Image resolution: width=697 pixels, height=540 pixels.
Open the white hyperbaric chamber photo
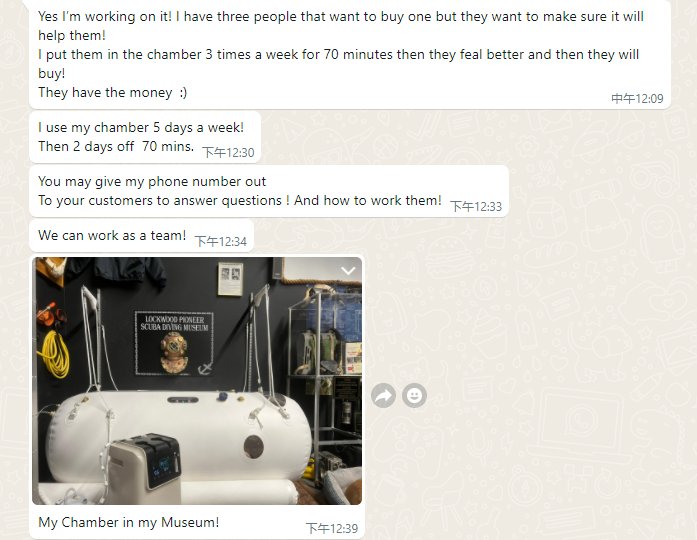coord(197,380)
